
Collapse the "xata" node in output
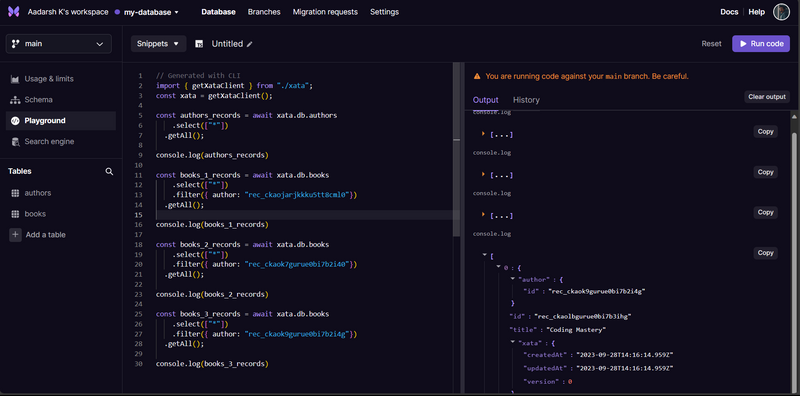coord(513,343)
